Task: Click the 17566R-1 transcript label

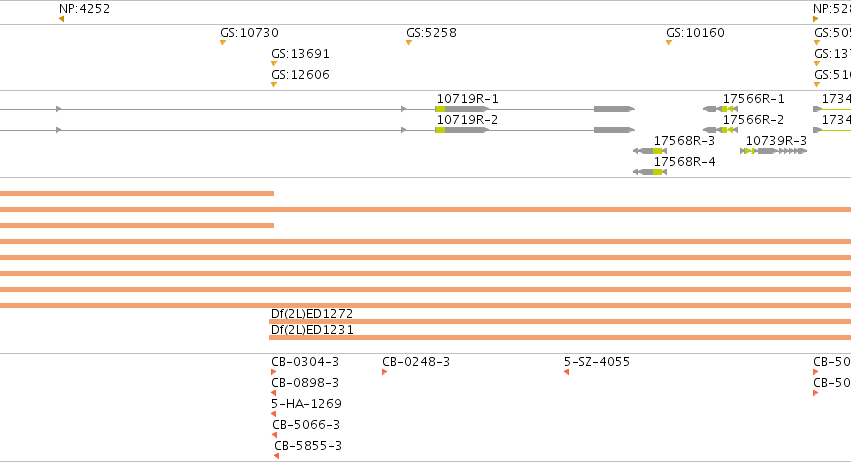Action: tap(753, 99)
